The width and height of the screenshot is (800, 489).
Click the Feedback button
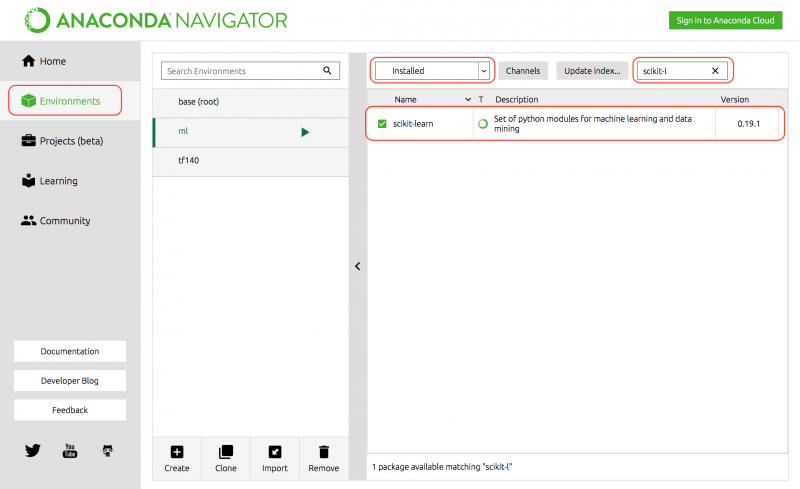pyautogui.click(x=70, y=410)
